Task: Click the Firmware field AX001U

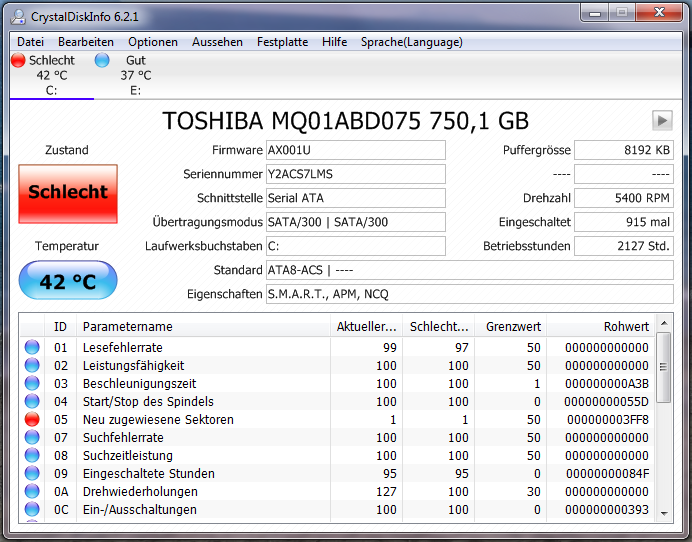Action: click(356, 150)
